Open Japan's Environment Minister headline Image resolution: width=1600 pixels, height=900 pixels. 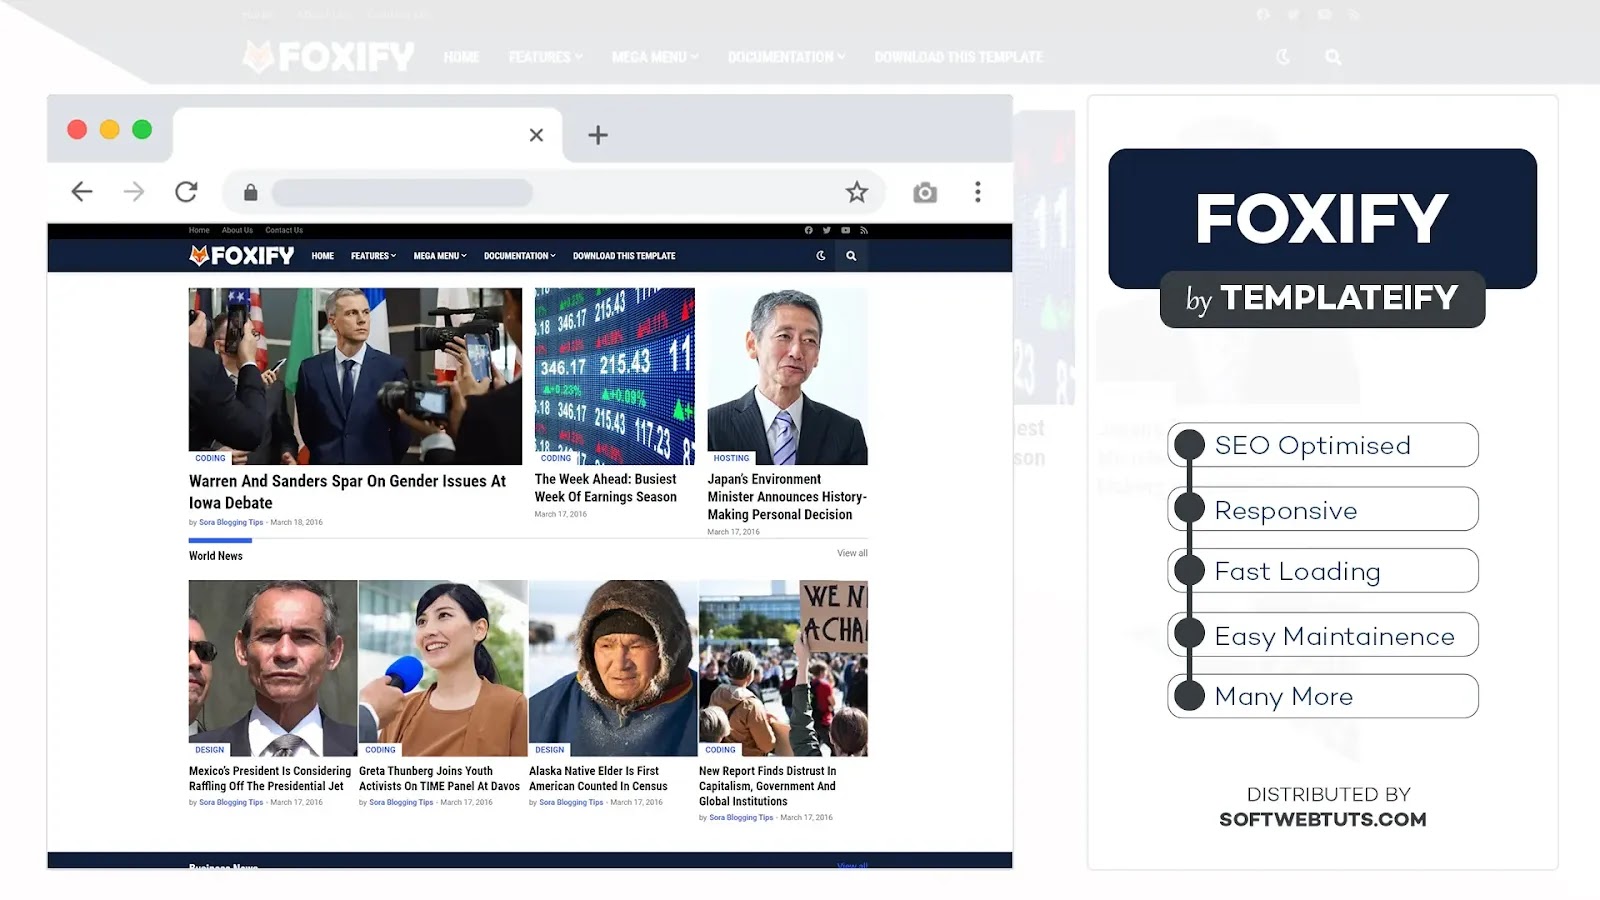[x=787, y=497]
